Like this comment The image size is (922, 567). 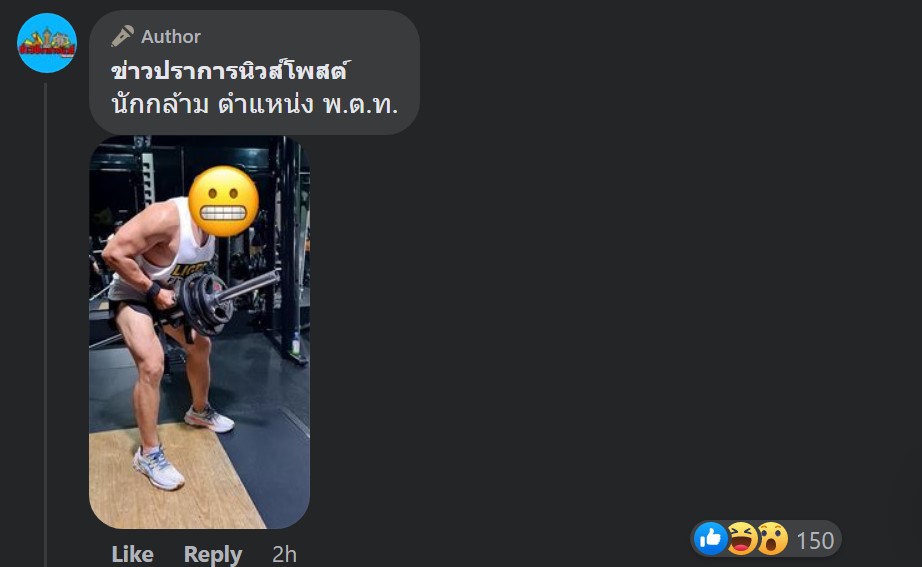pos(132,554)
